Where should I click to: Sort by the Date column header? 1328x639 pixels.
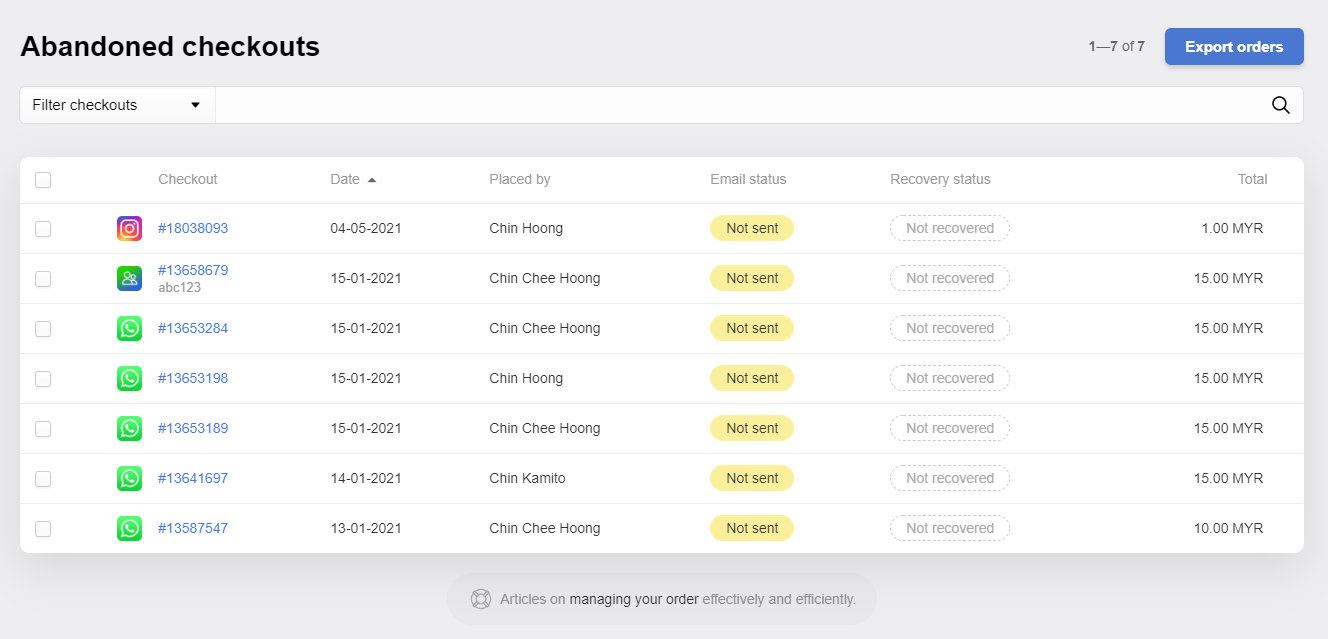pos(345,180)
